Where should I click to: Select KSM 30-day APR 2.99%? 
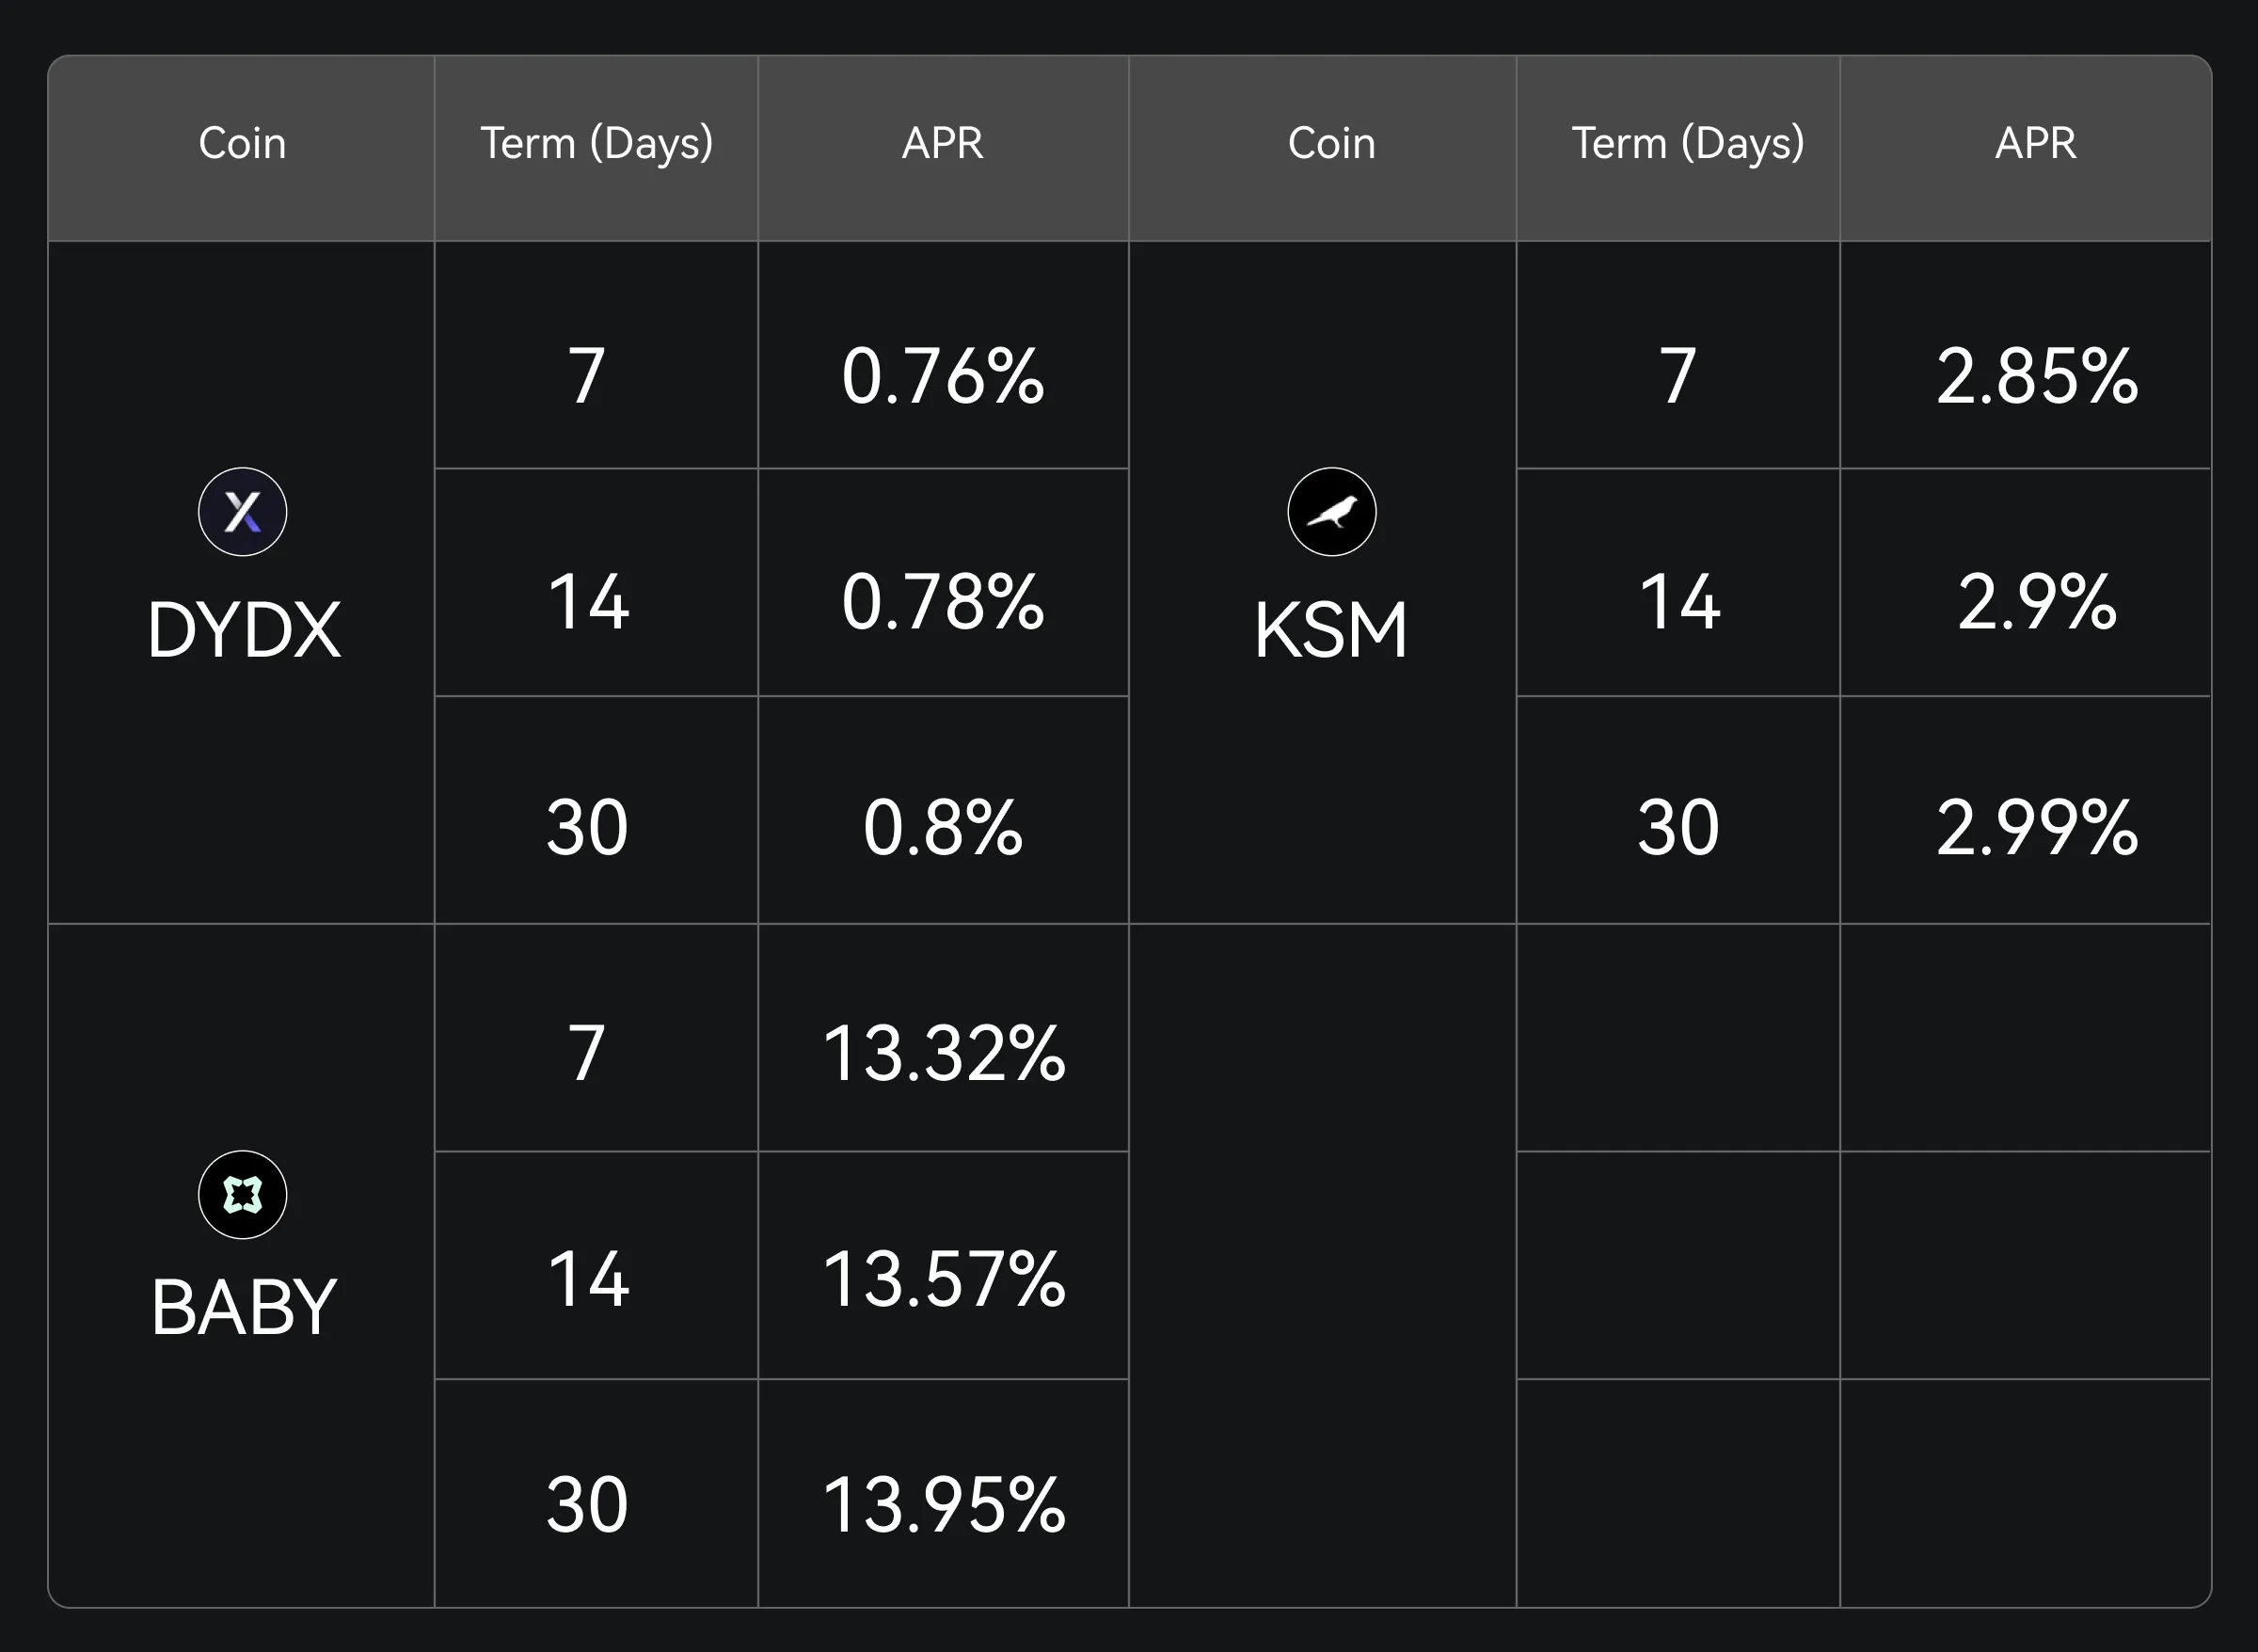[2036, 829]
